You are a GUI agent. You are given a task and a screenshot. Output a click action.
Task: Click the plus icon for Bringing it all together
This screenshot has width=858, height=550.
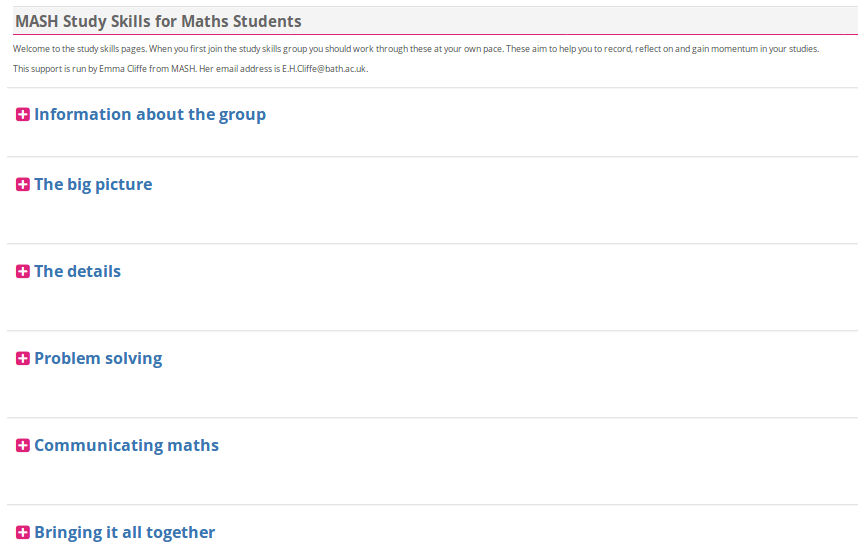coord(23,533)
